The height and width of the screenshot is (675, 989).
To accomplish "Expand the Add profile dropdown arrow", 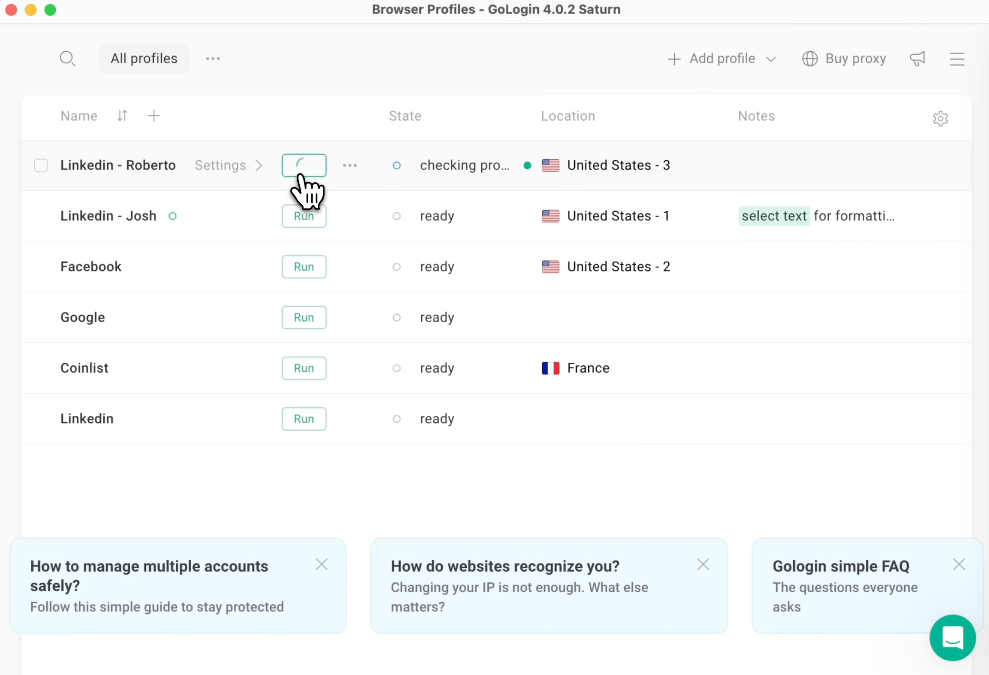I will click(x=771, y=59).
